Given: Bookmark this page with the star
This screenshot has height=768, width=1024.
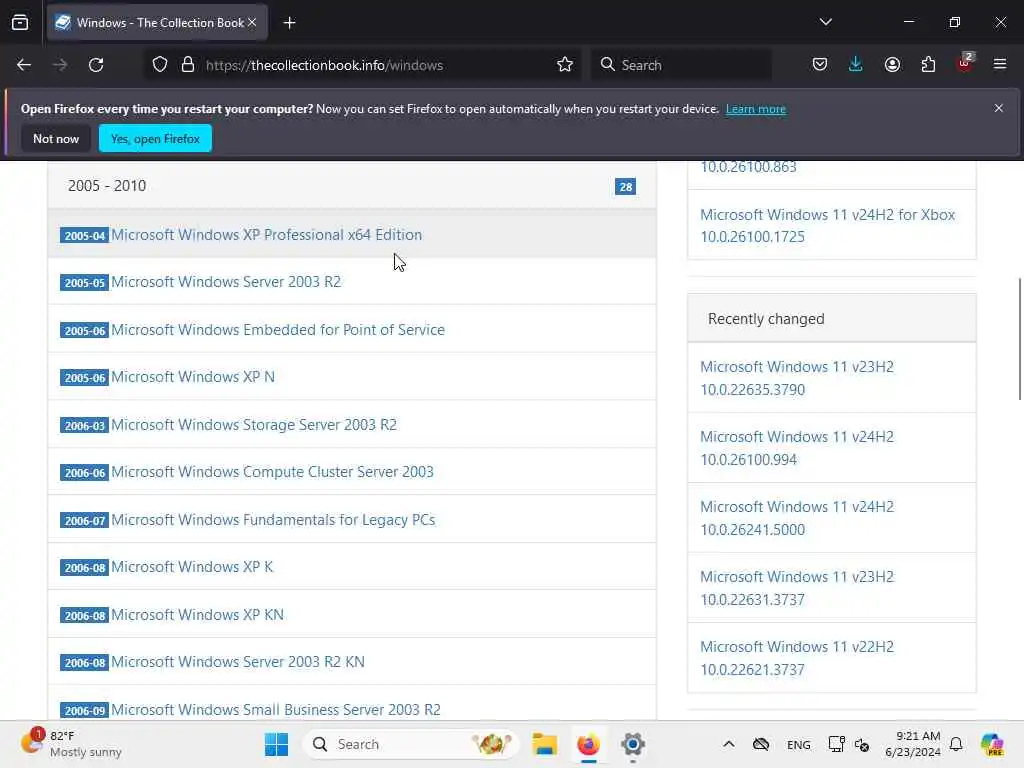Looking at the screenshot, I should point(565,65).
